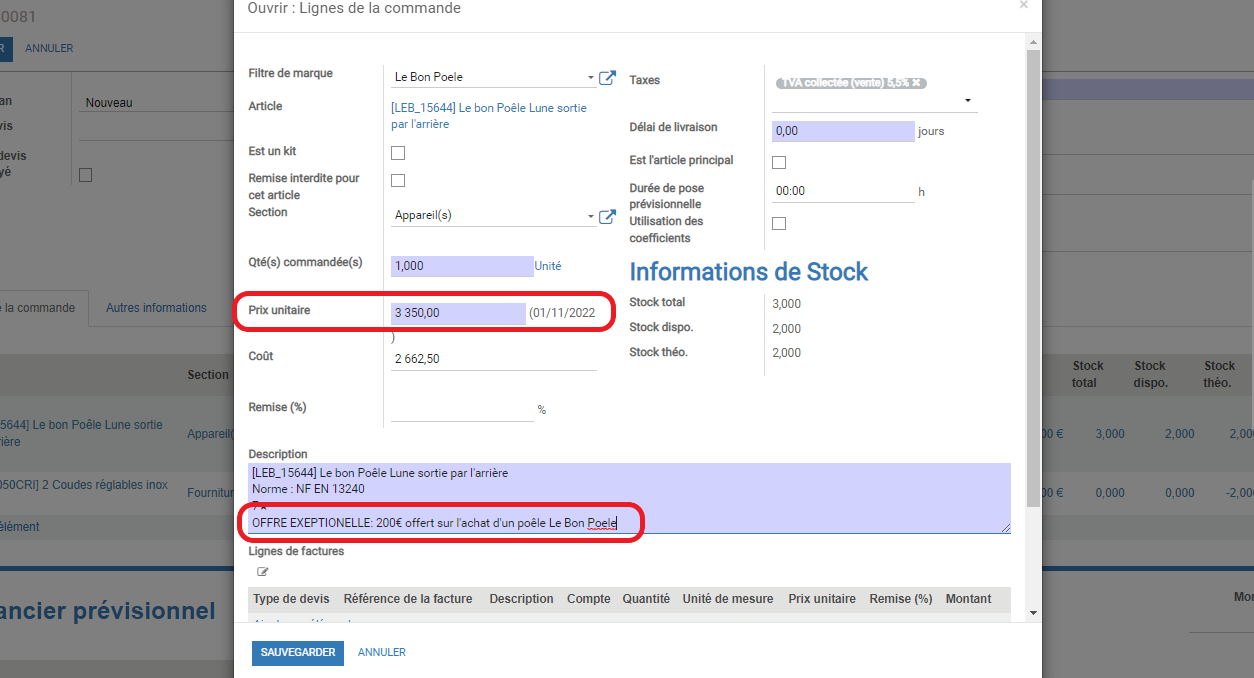Click the Qté(s) commandée(s) field
1254x678 pixels.
pos(462,266)
